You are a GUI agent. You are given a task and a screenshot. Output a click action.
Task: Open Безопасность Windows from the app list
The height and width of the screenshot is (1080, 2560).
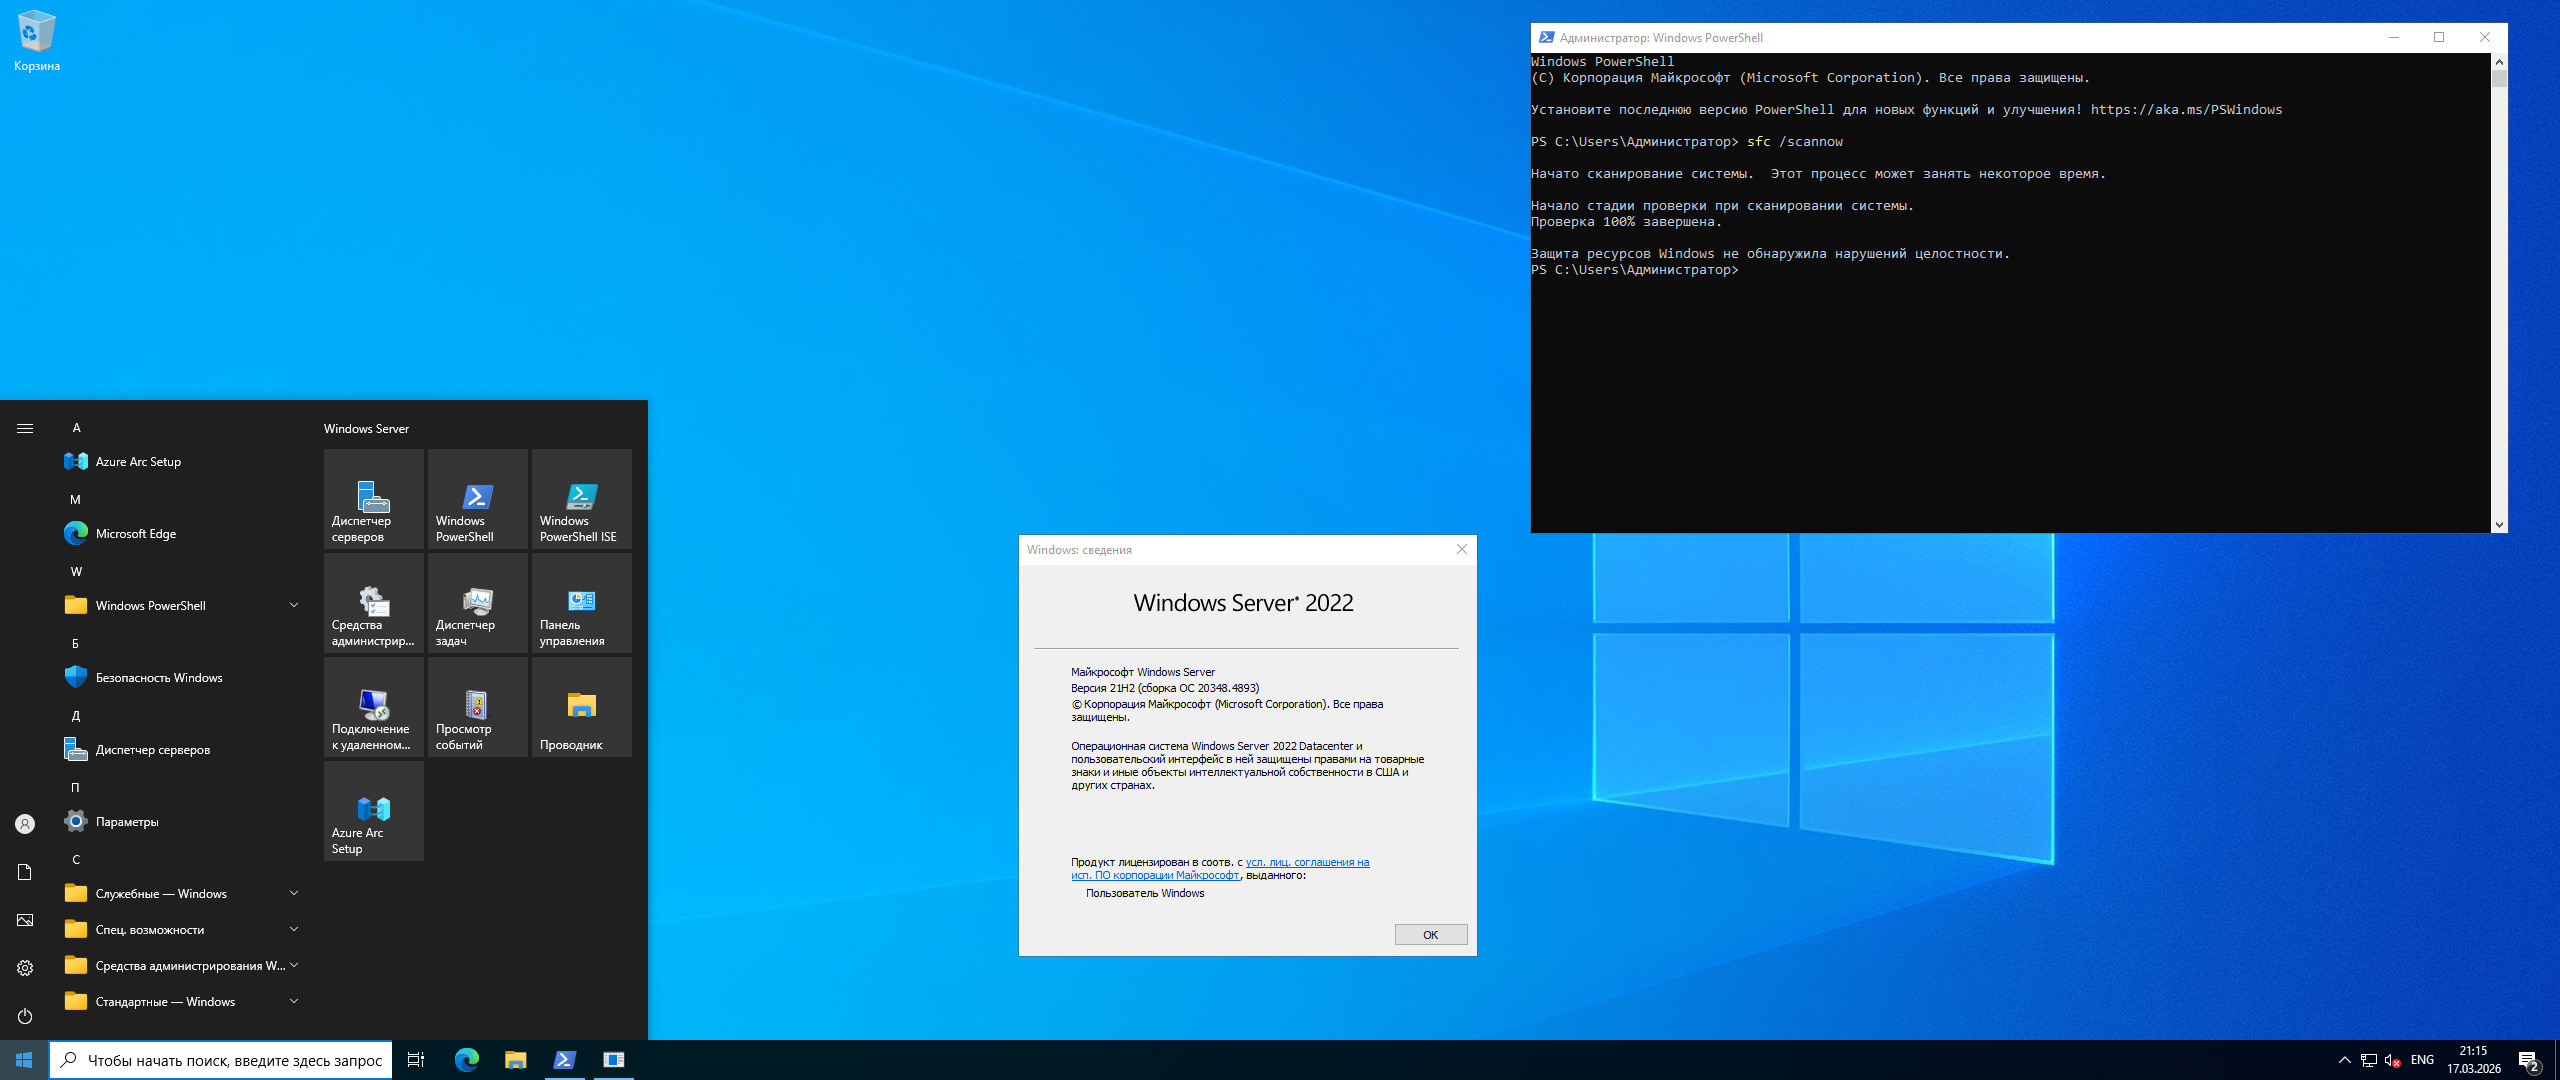(x=158, y=678)
